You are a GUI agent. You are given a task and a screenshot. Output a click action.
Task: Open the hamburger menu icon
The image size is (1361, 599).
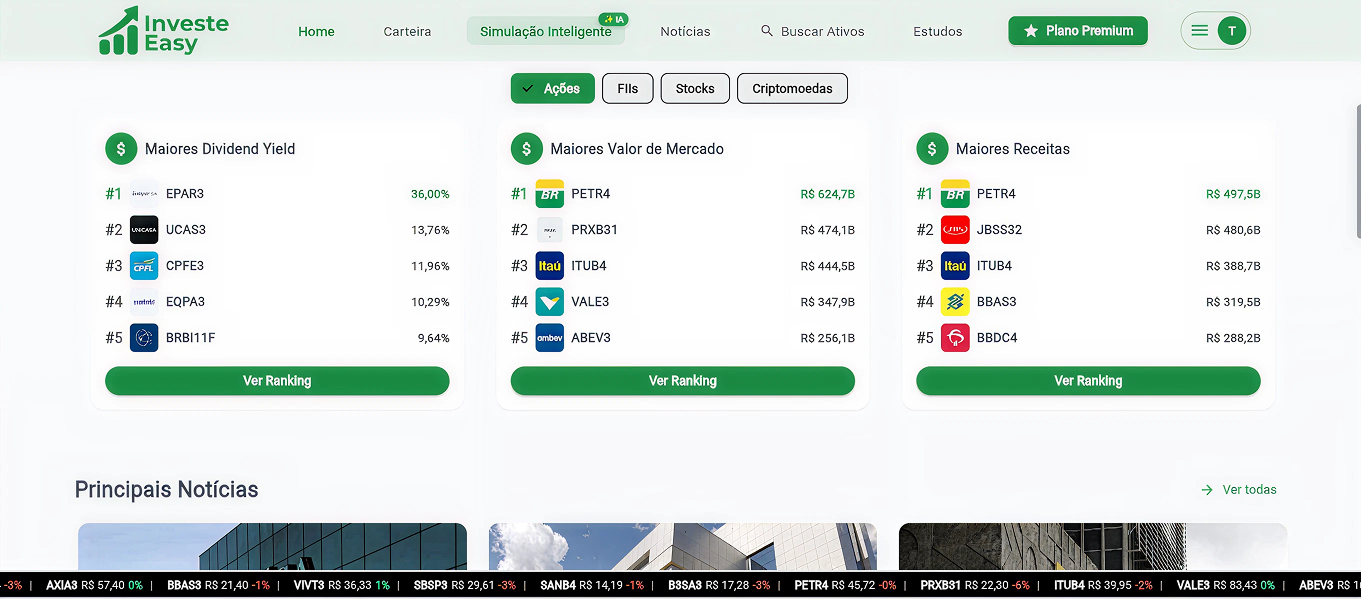1200,31
